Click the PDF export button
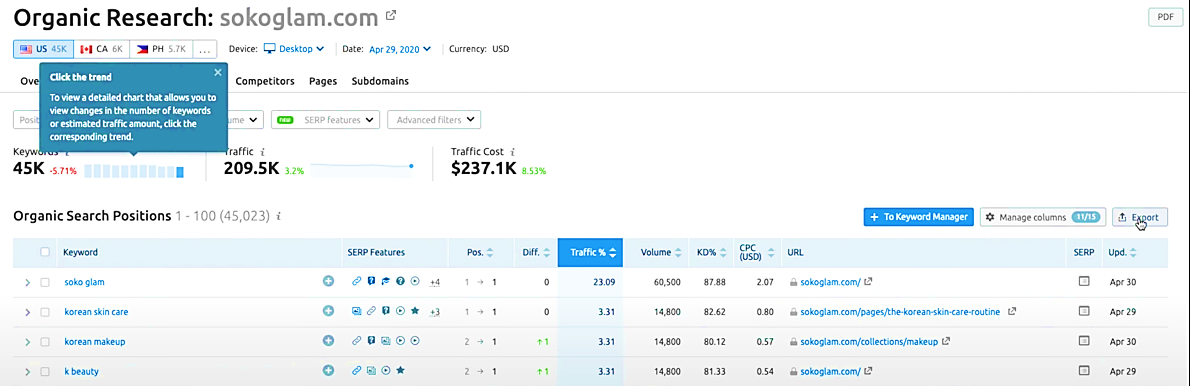This screenshot has height=386, width=1190. coord(1165,18)
